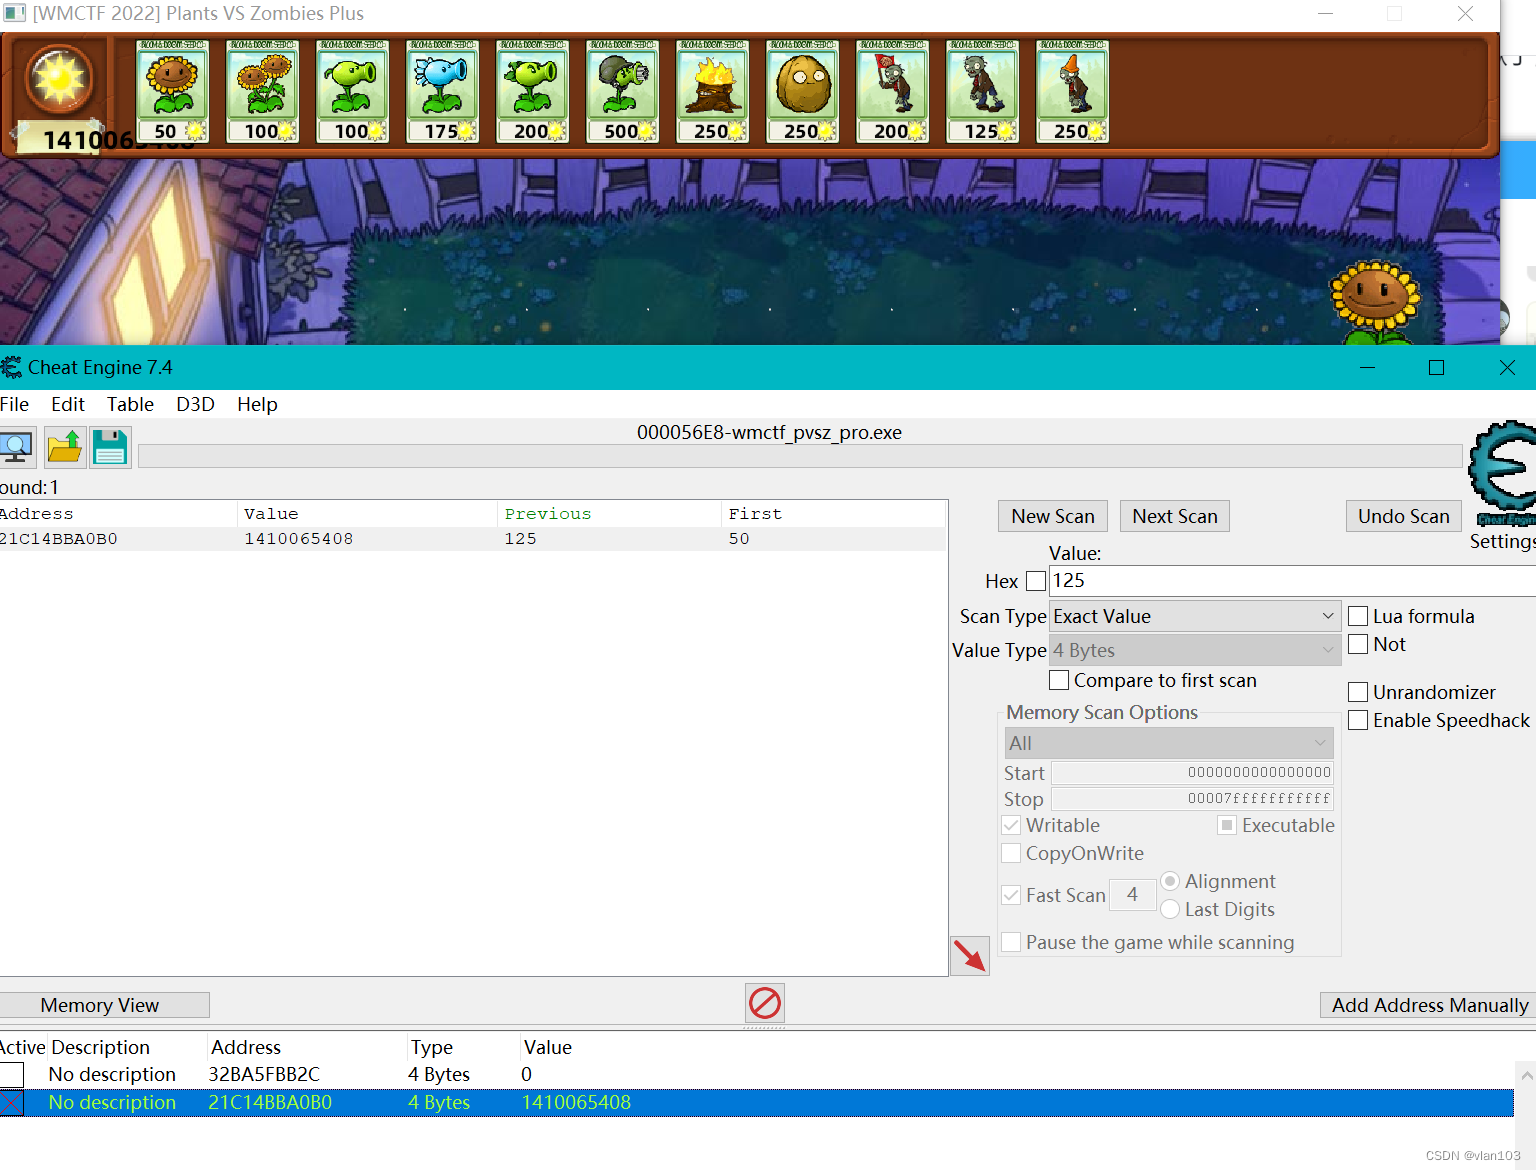Click the Undo Scan button

tap(1403, 516)
